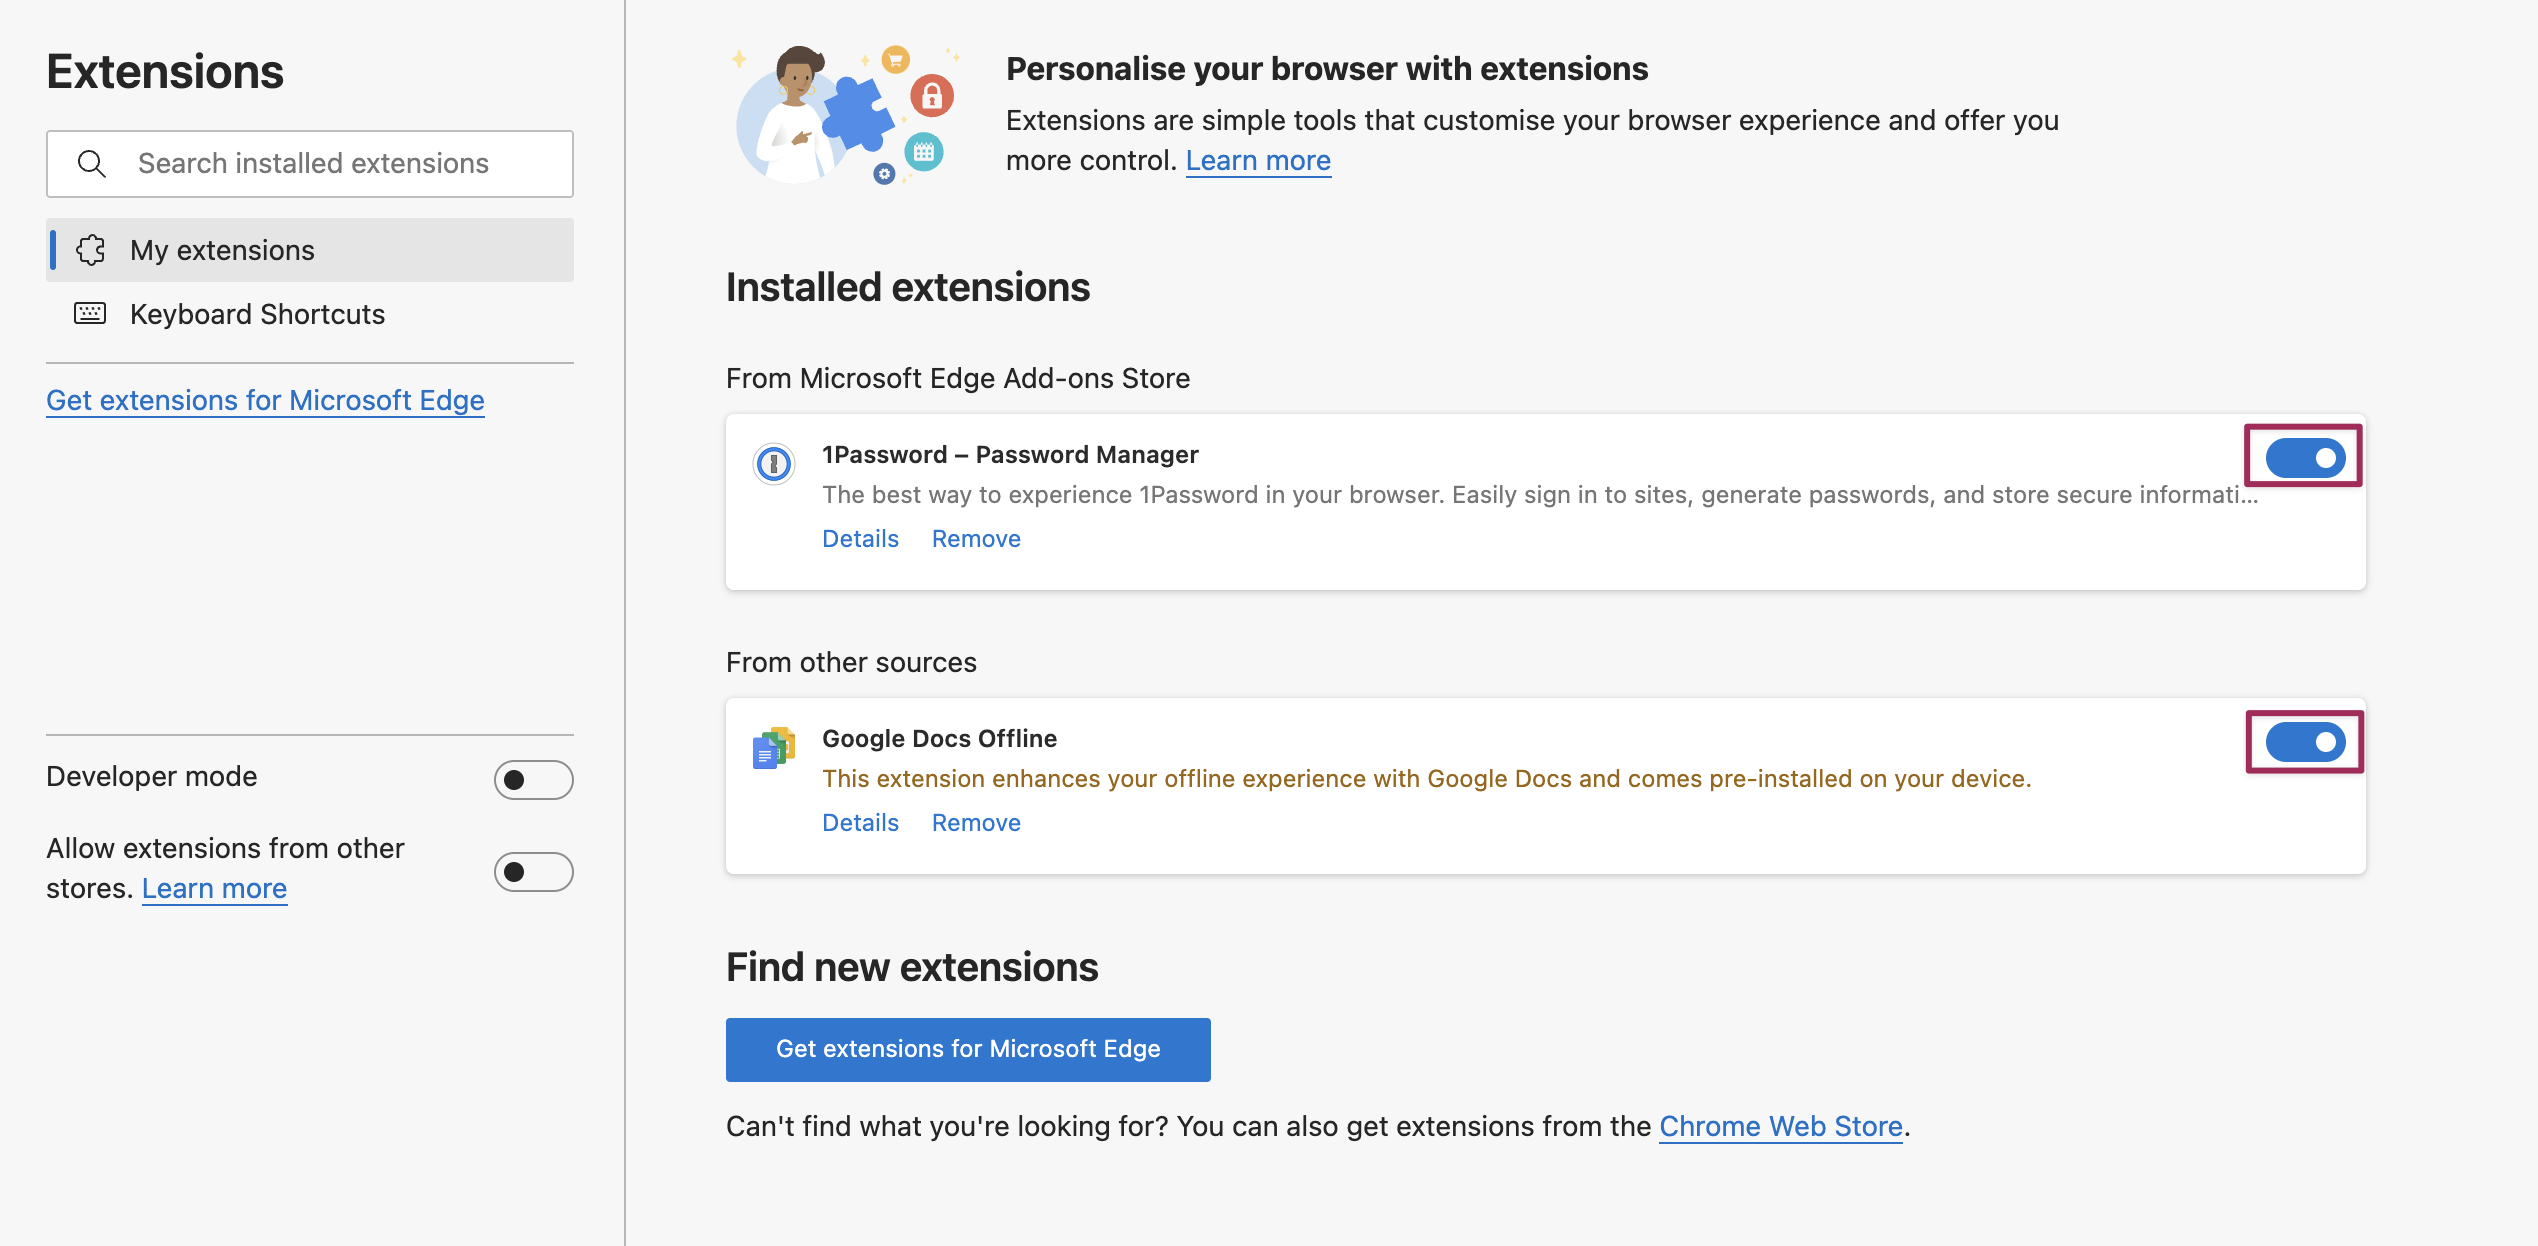Click the My extensions puzzle icon
The width and height of the screenshot is (2538, 1246).
(90, 250)
